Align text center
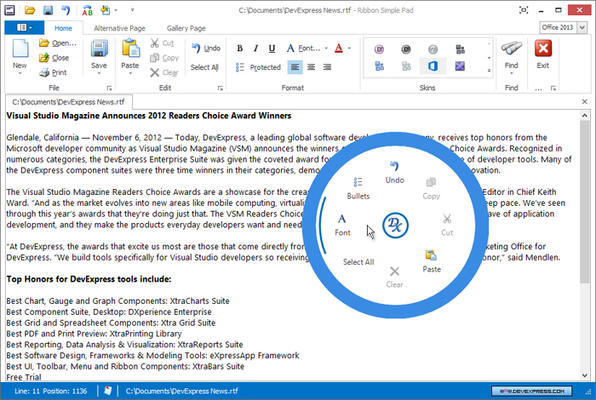The height and width of the screenshot is (400, 596). pos(311,67)
